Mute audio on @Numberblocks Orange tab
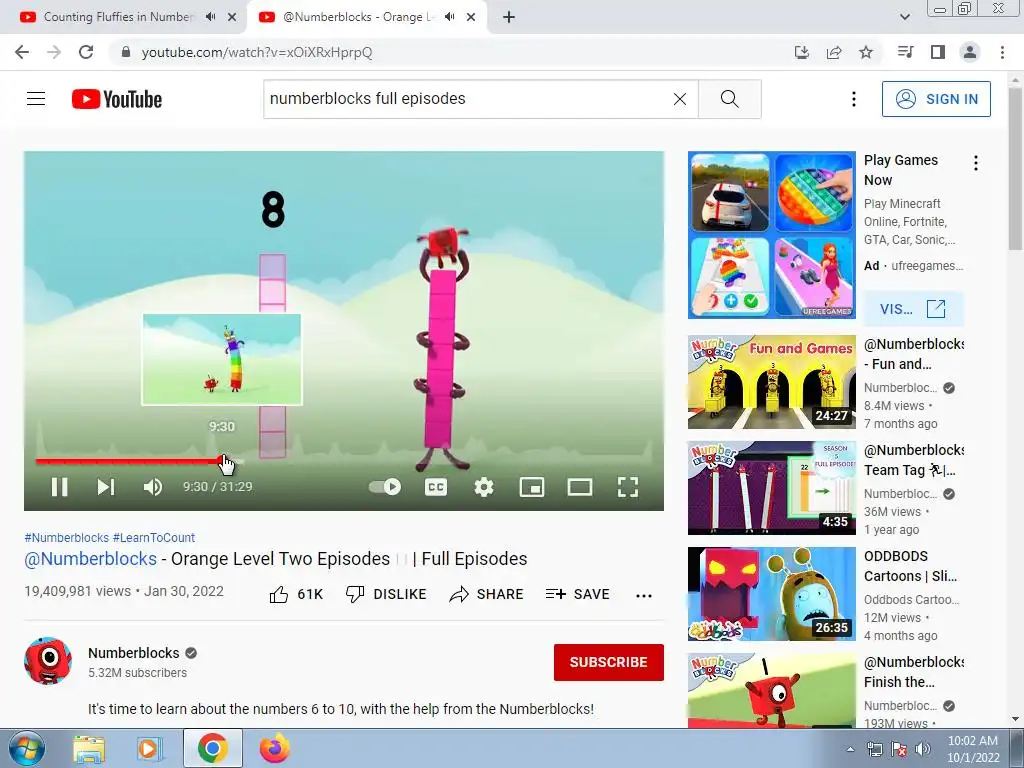1024x768 pixels. tap(449, 17)
